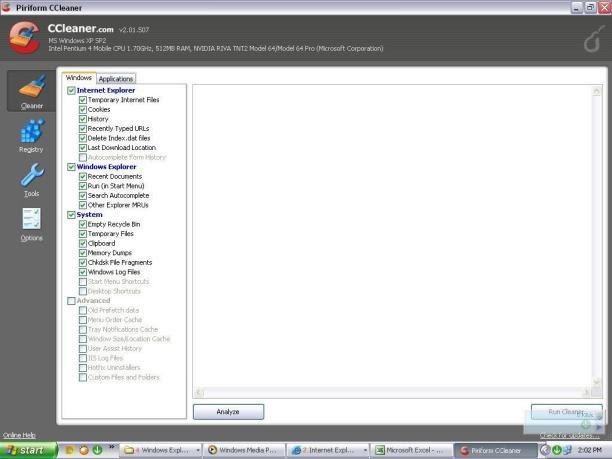This screenshot has height=459, width=612.
Task: Switch to Microsoft Excel taskbar button
Action: (411, 450)
